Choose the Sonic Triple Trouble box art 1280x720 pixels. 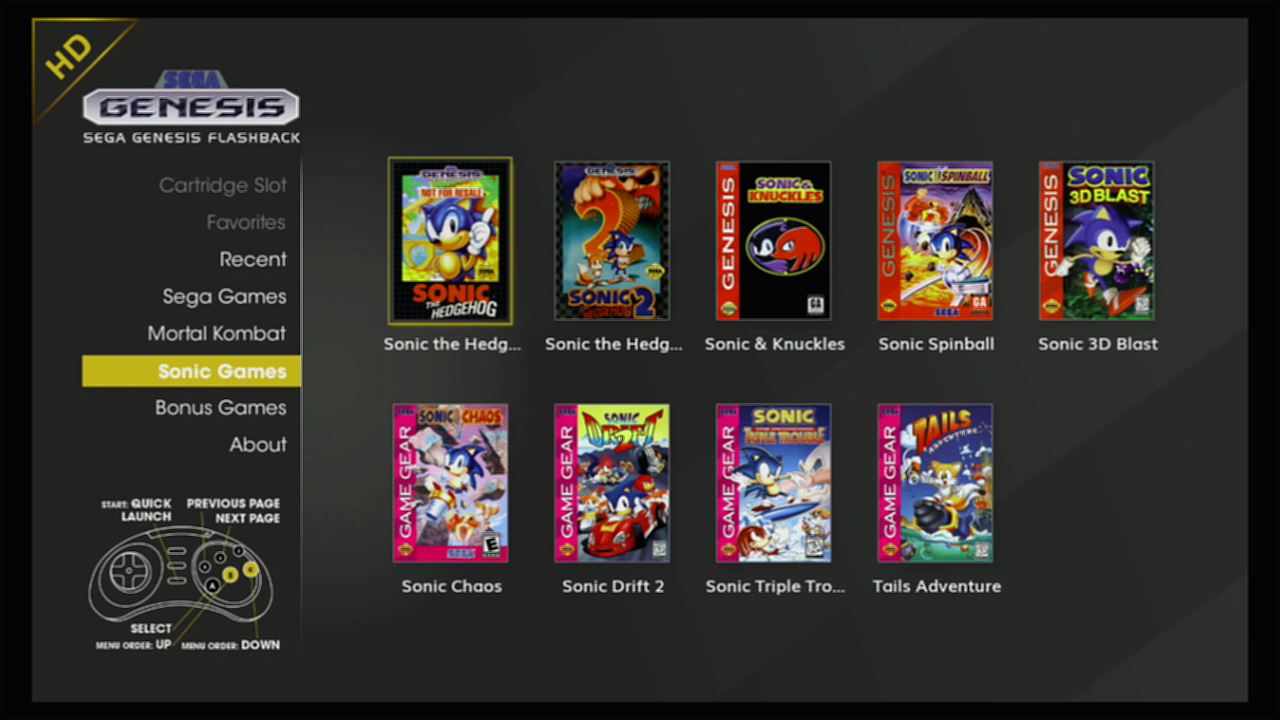(773, 483)
